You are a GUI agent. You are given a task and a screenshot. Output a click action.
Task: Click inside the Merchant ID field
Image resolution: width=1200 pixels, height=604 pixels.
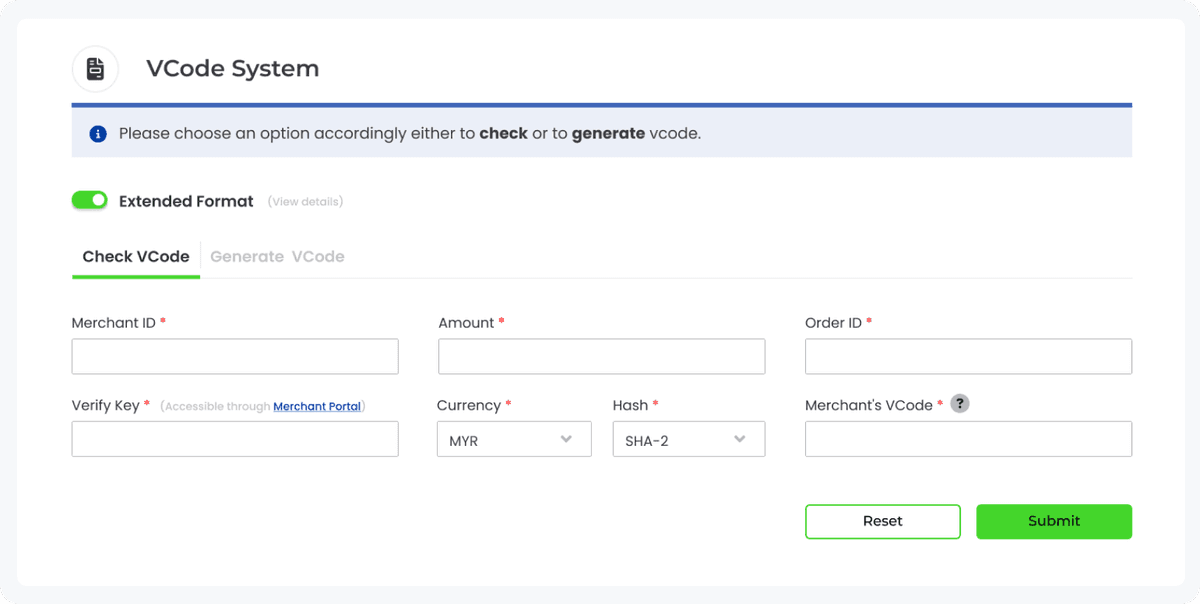pyautogui.click(x=234, y=356)
